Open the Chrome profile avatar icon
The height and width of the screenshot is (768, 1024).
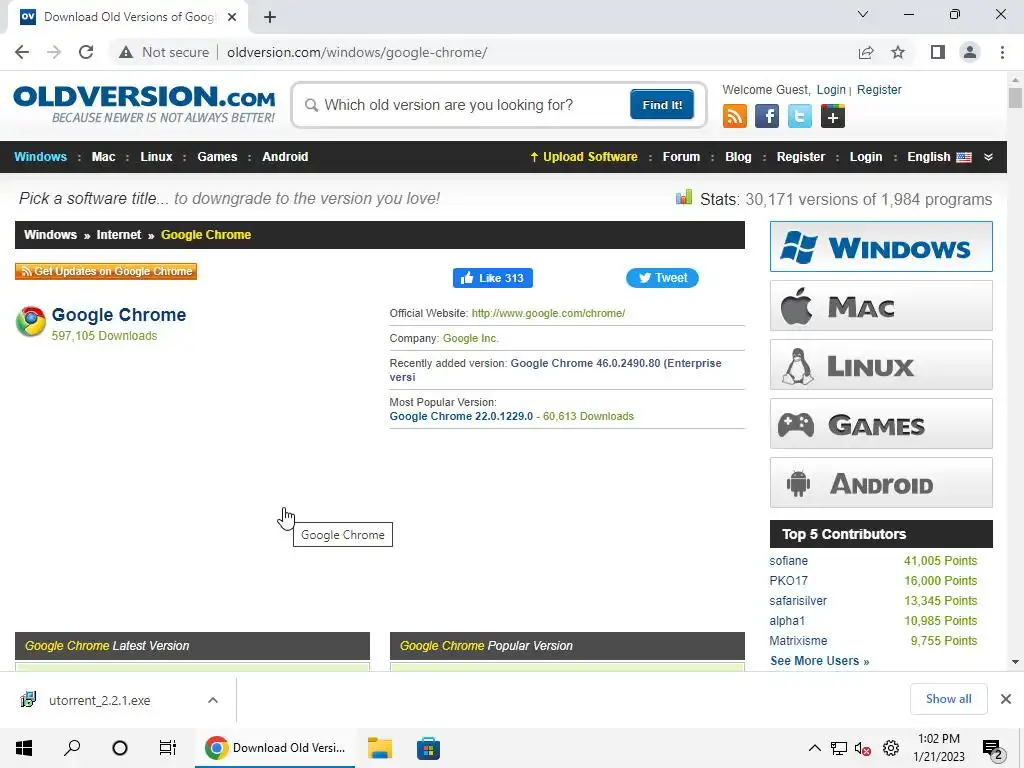(970, 52)
